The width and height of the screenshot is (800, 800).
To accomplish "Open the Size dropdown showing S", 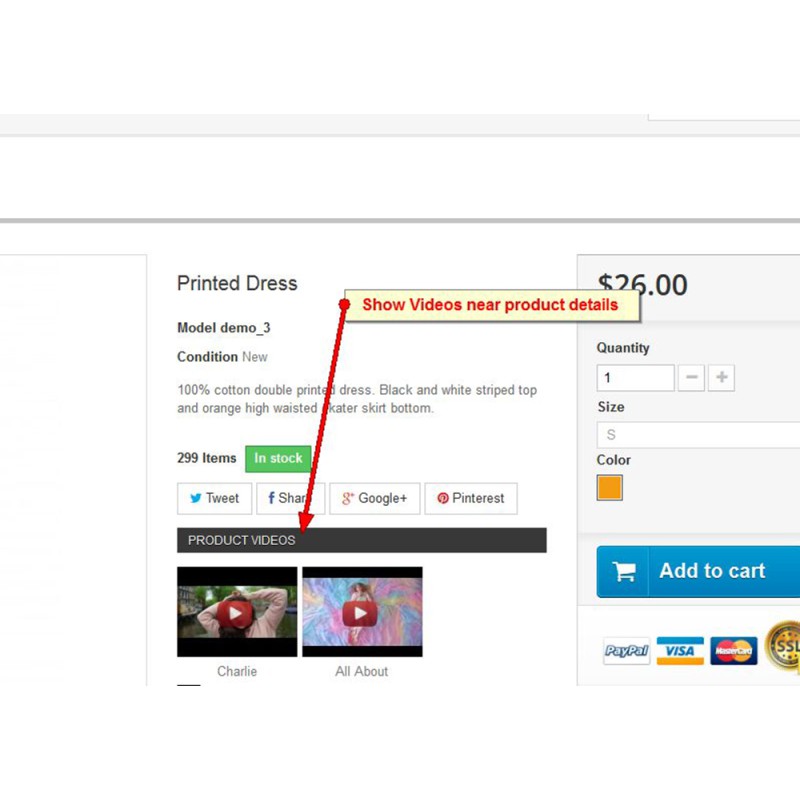I will [698, 435].
